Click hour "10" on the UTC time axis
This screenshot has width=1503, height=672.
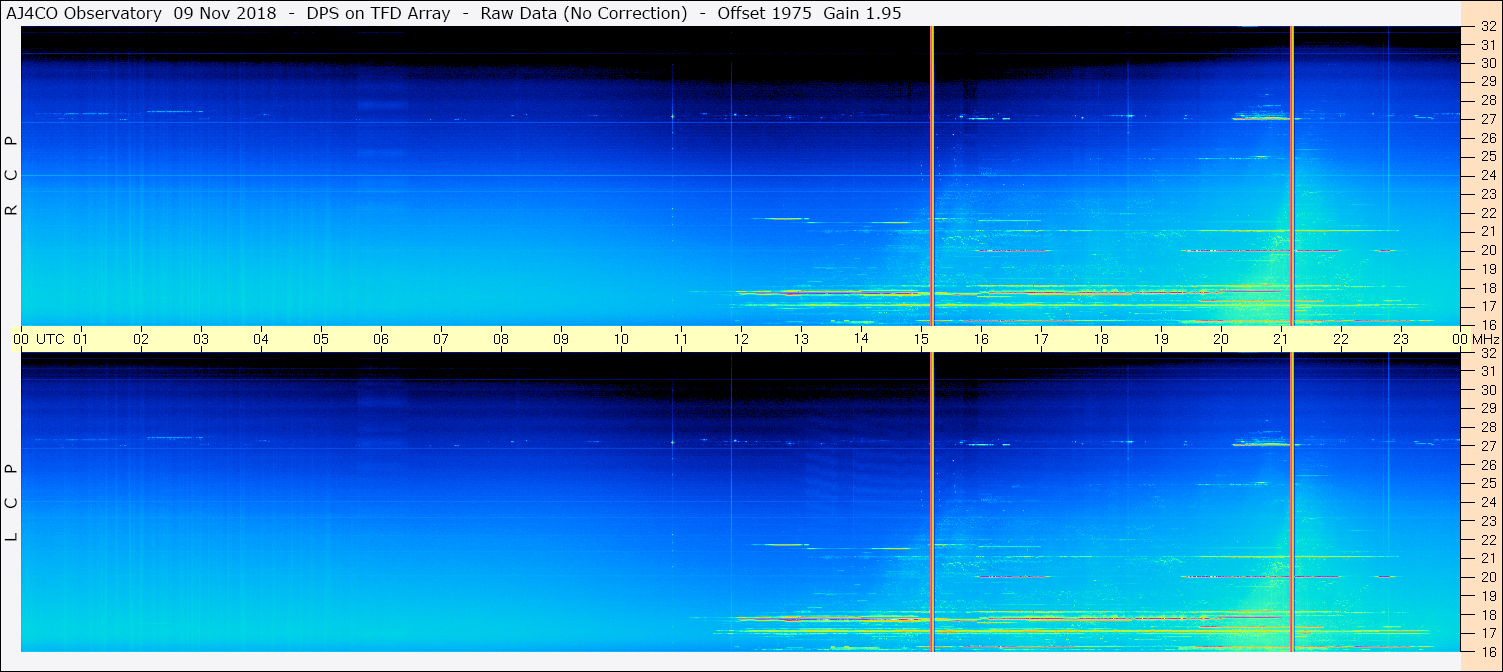(621, 339)
